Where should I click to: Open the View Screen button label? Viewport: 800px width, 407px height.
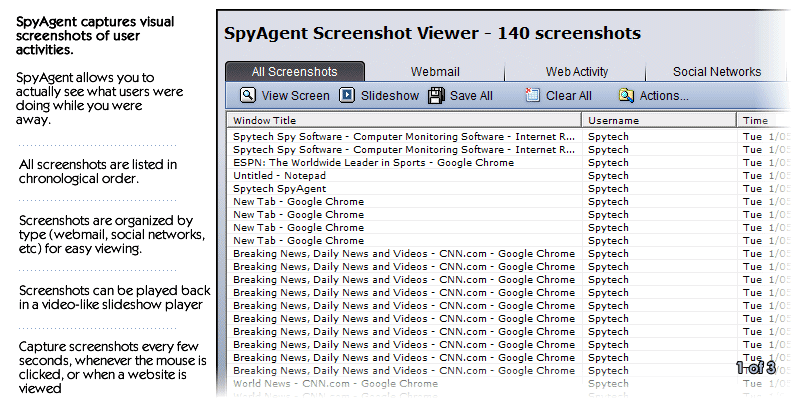click(295, 95)
